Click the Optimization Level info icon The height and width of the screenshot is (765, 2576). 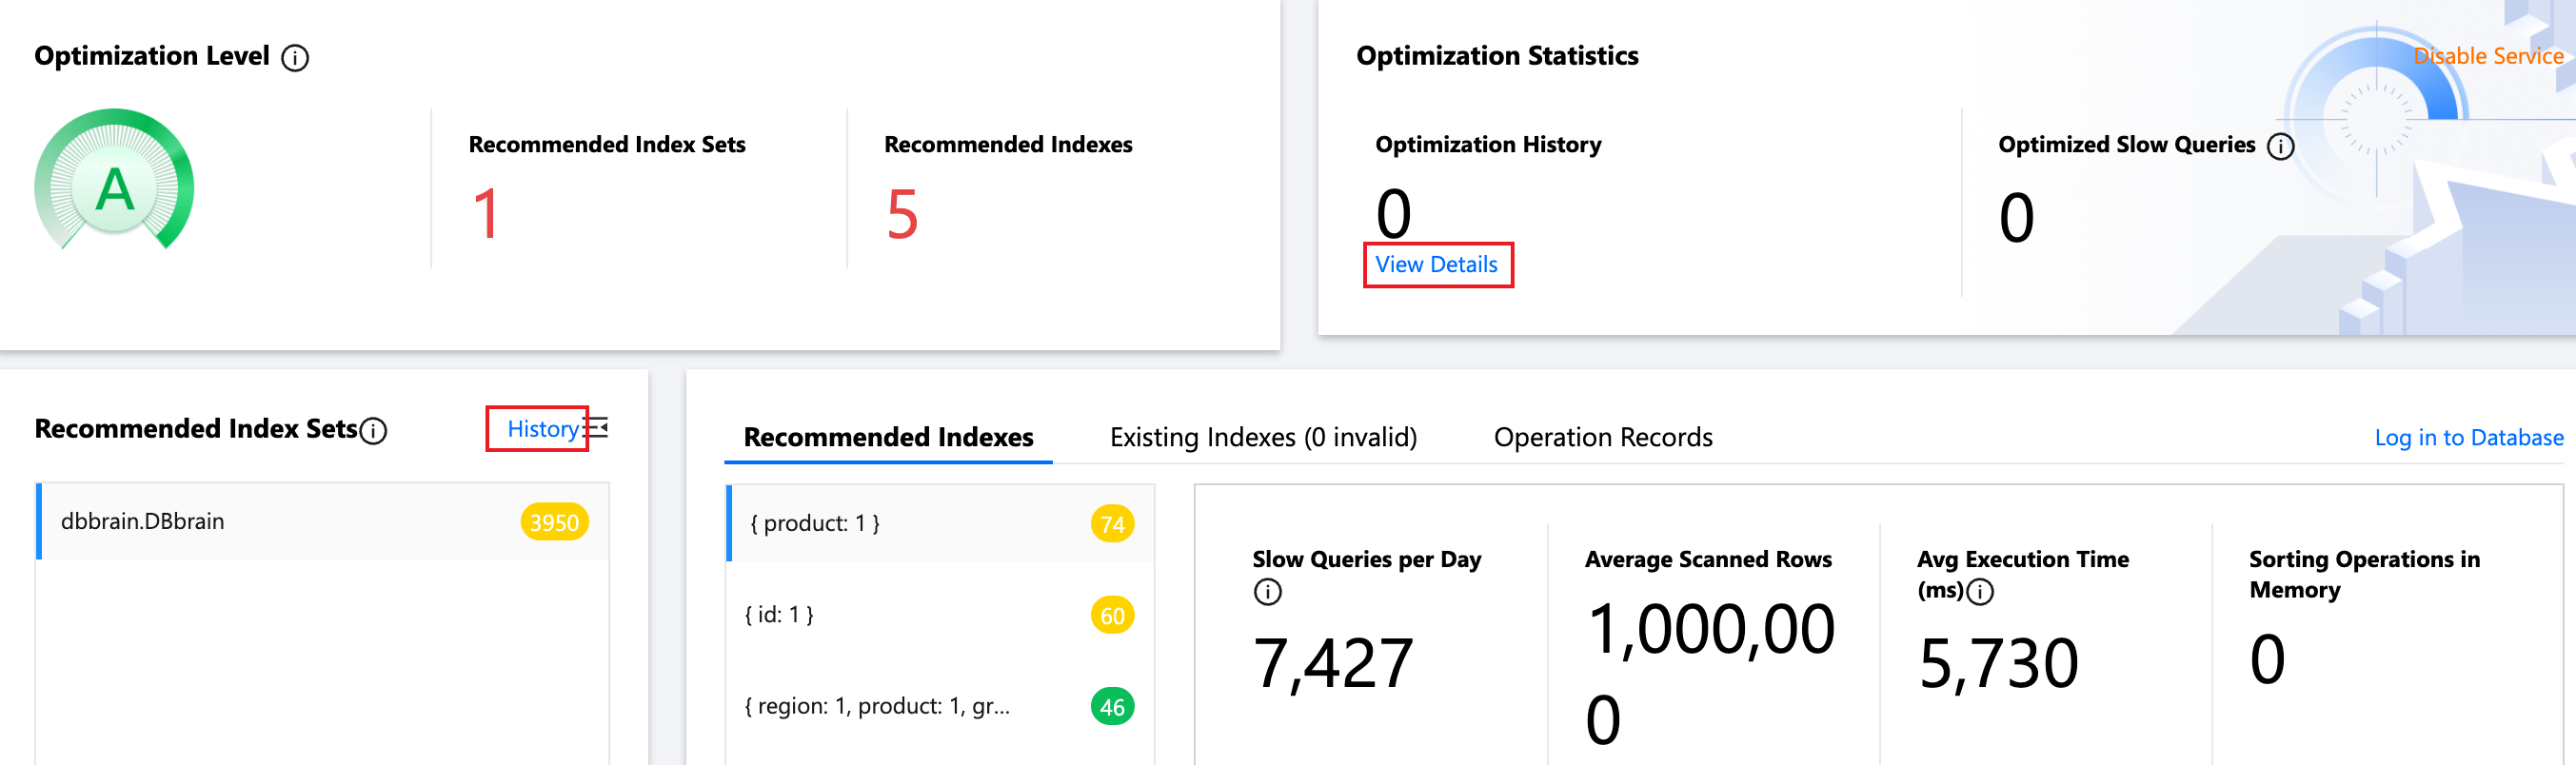(295, 58)
